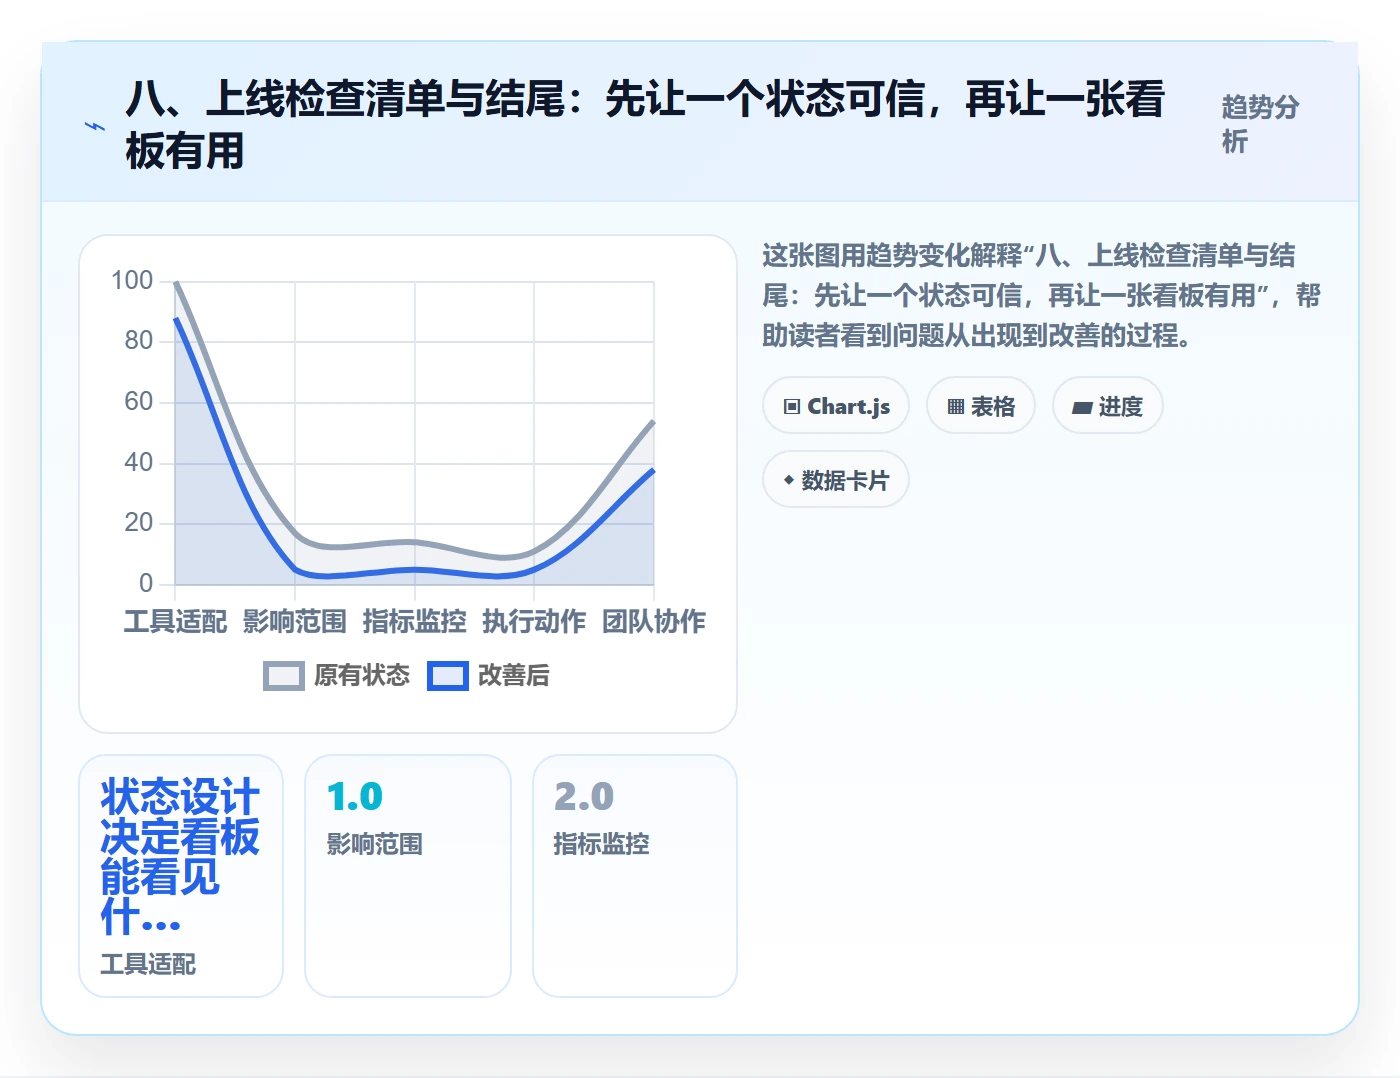Click the 改善后 legend label

pyautogui.click(x=514, y=676)
